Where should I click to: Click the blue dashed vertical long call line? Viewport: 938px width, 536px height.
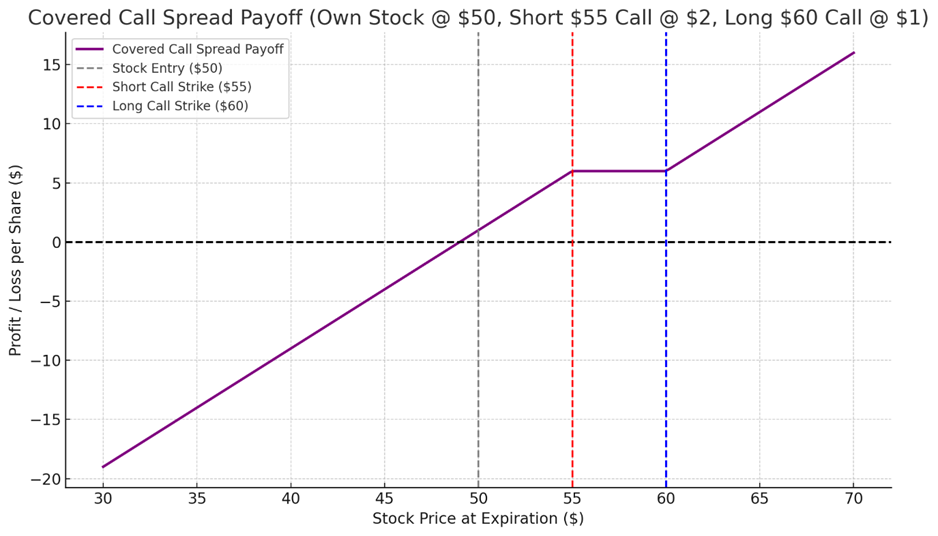point(666,350)
